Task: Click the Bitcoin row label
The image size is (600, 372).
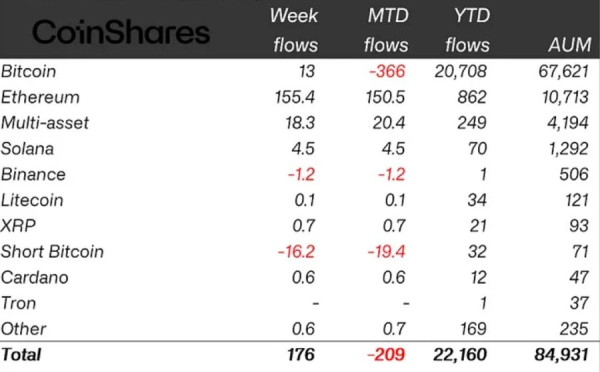Action: 29,72
